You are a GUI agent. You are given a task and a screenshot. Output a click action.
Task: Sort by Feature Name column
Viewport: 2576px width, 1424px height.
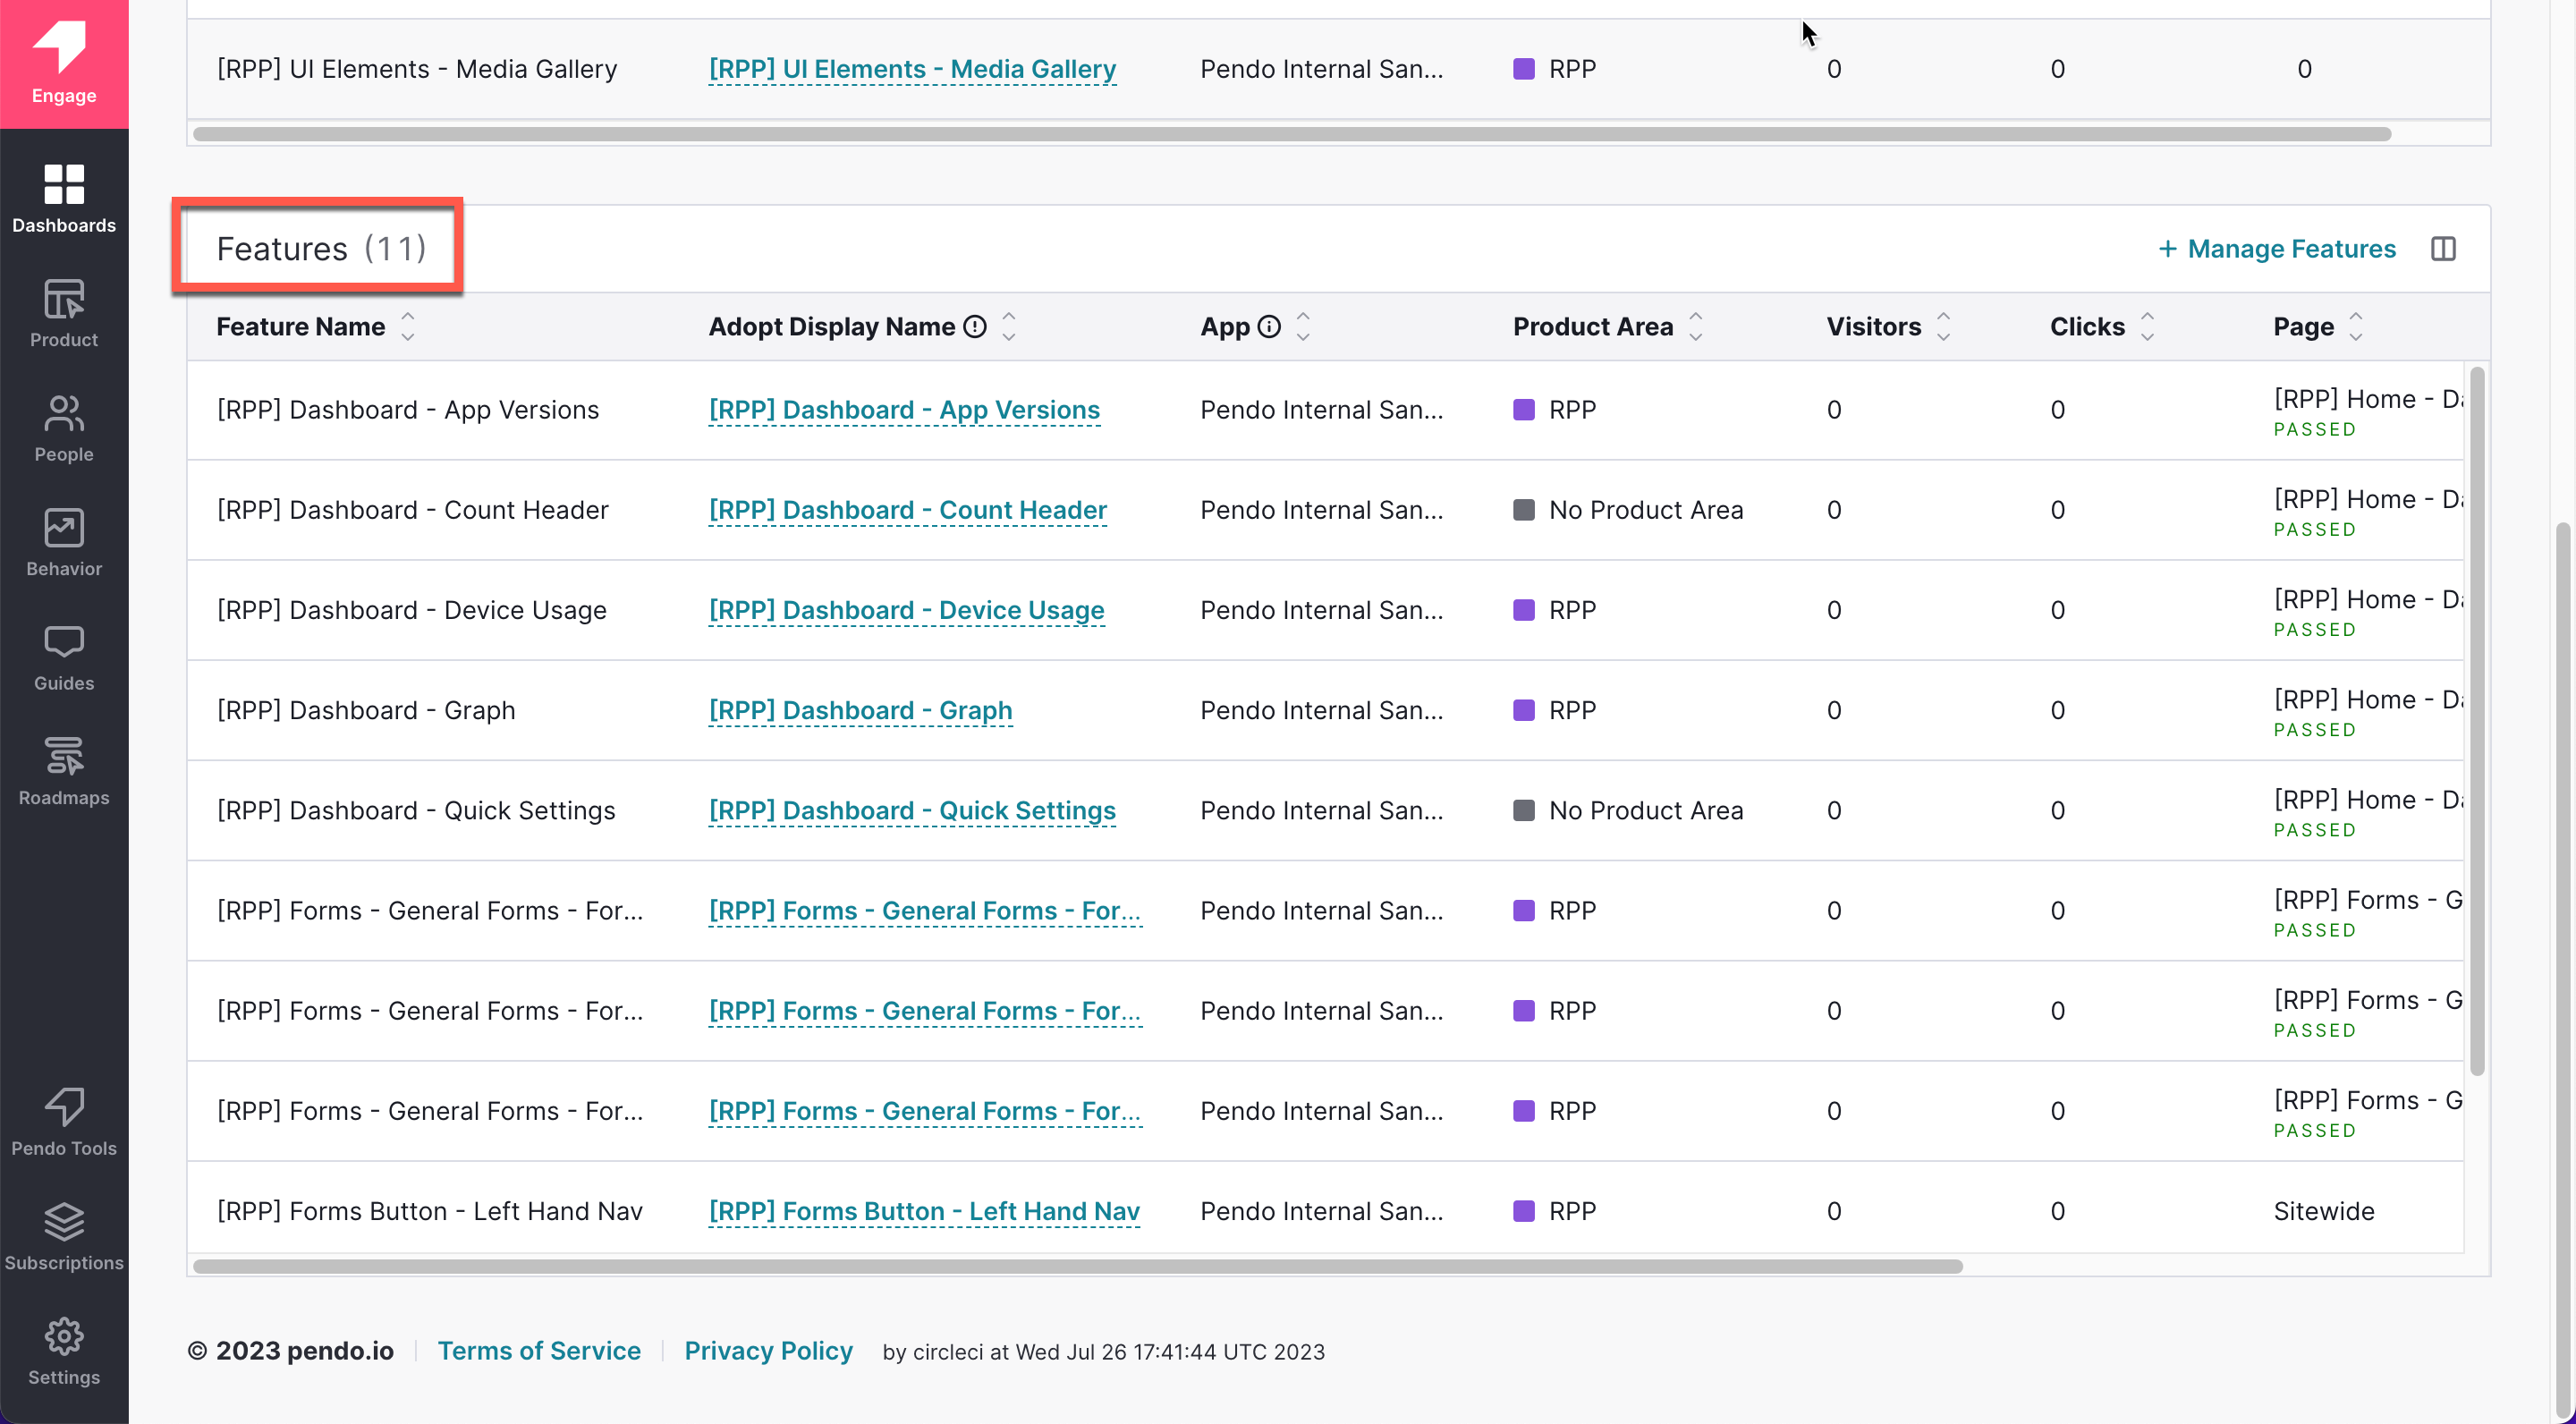tap(408, 327)
